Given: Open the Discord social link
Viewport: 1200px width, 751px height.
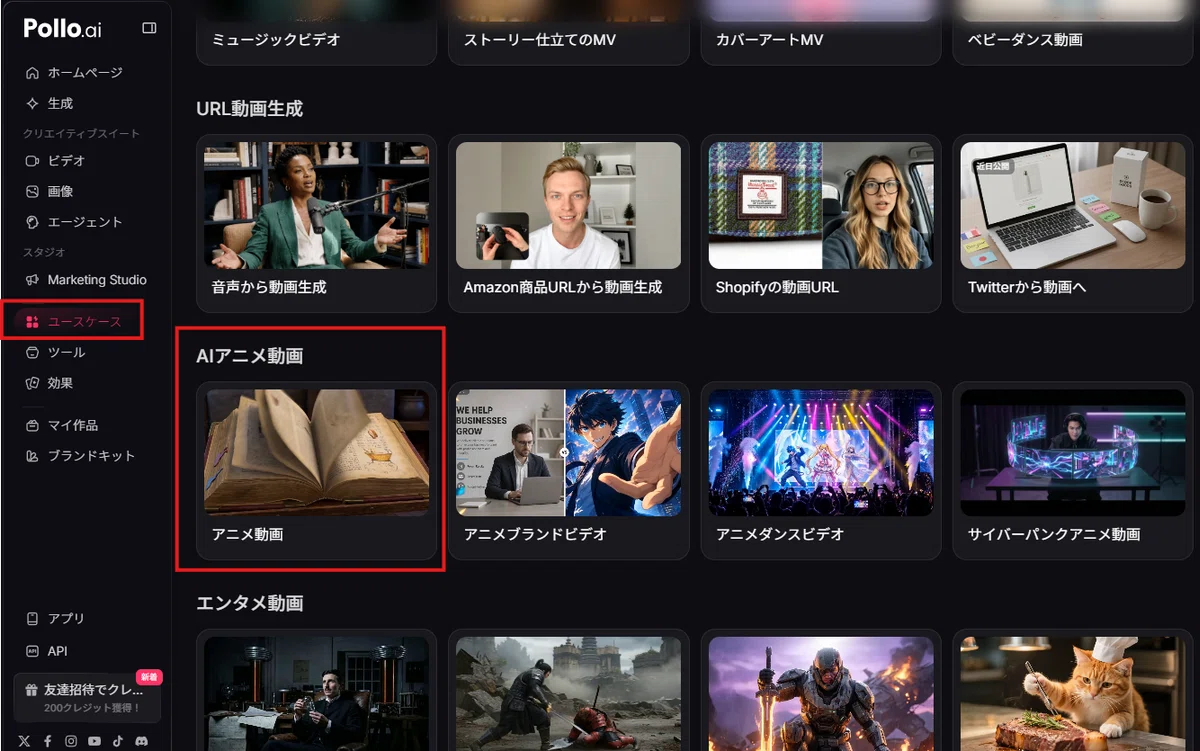Looking at the screenshot, I should 140,741.
